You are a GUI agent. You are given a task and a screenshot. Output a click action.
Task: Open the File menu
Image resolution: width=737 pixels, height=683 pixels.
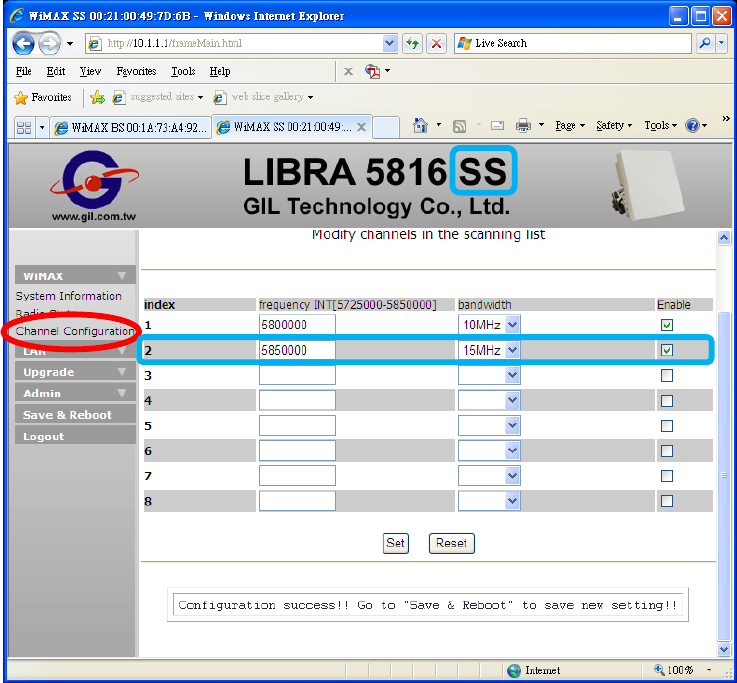coord(24,71)
